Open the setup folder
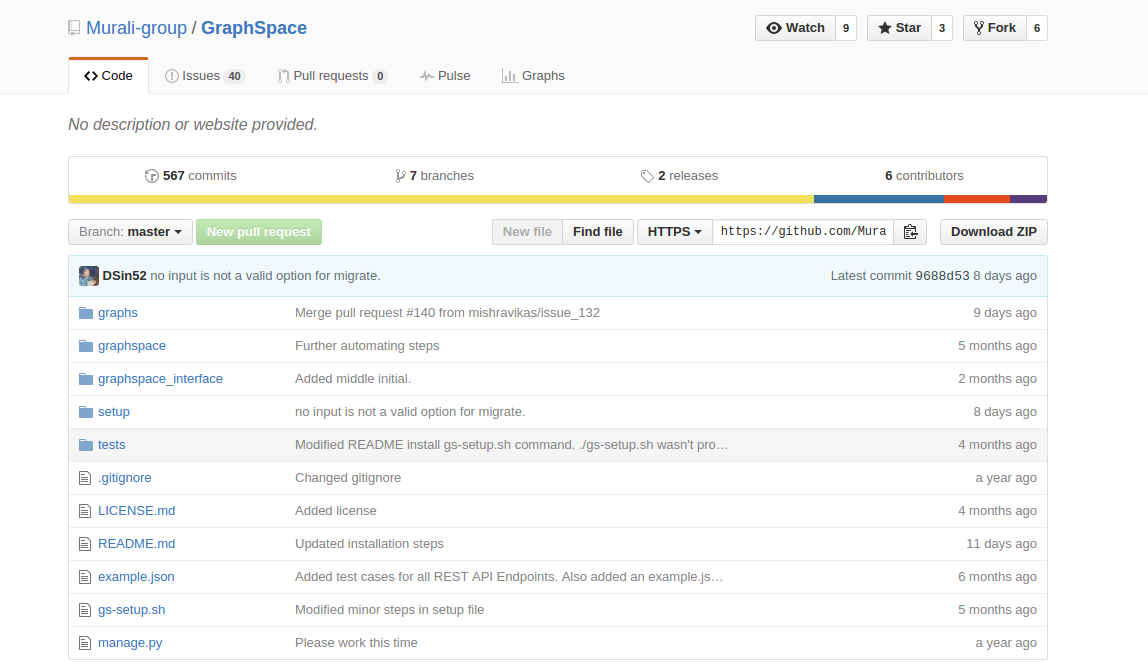The image size is (1148, 665). coord(113,412)
